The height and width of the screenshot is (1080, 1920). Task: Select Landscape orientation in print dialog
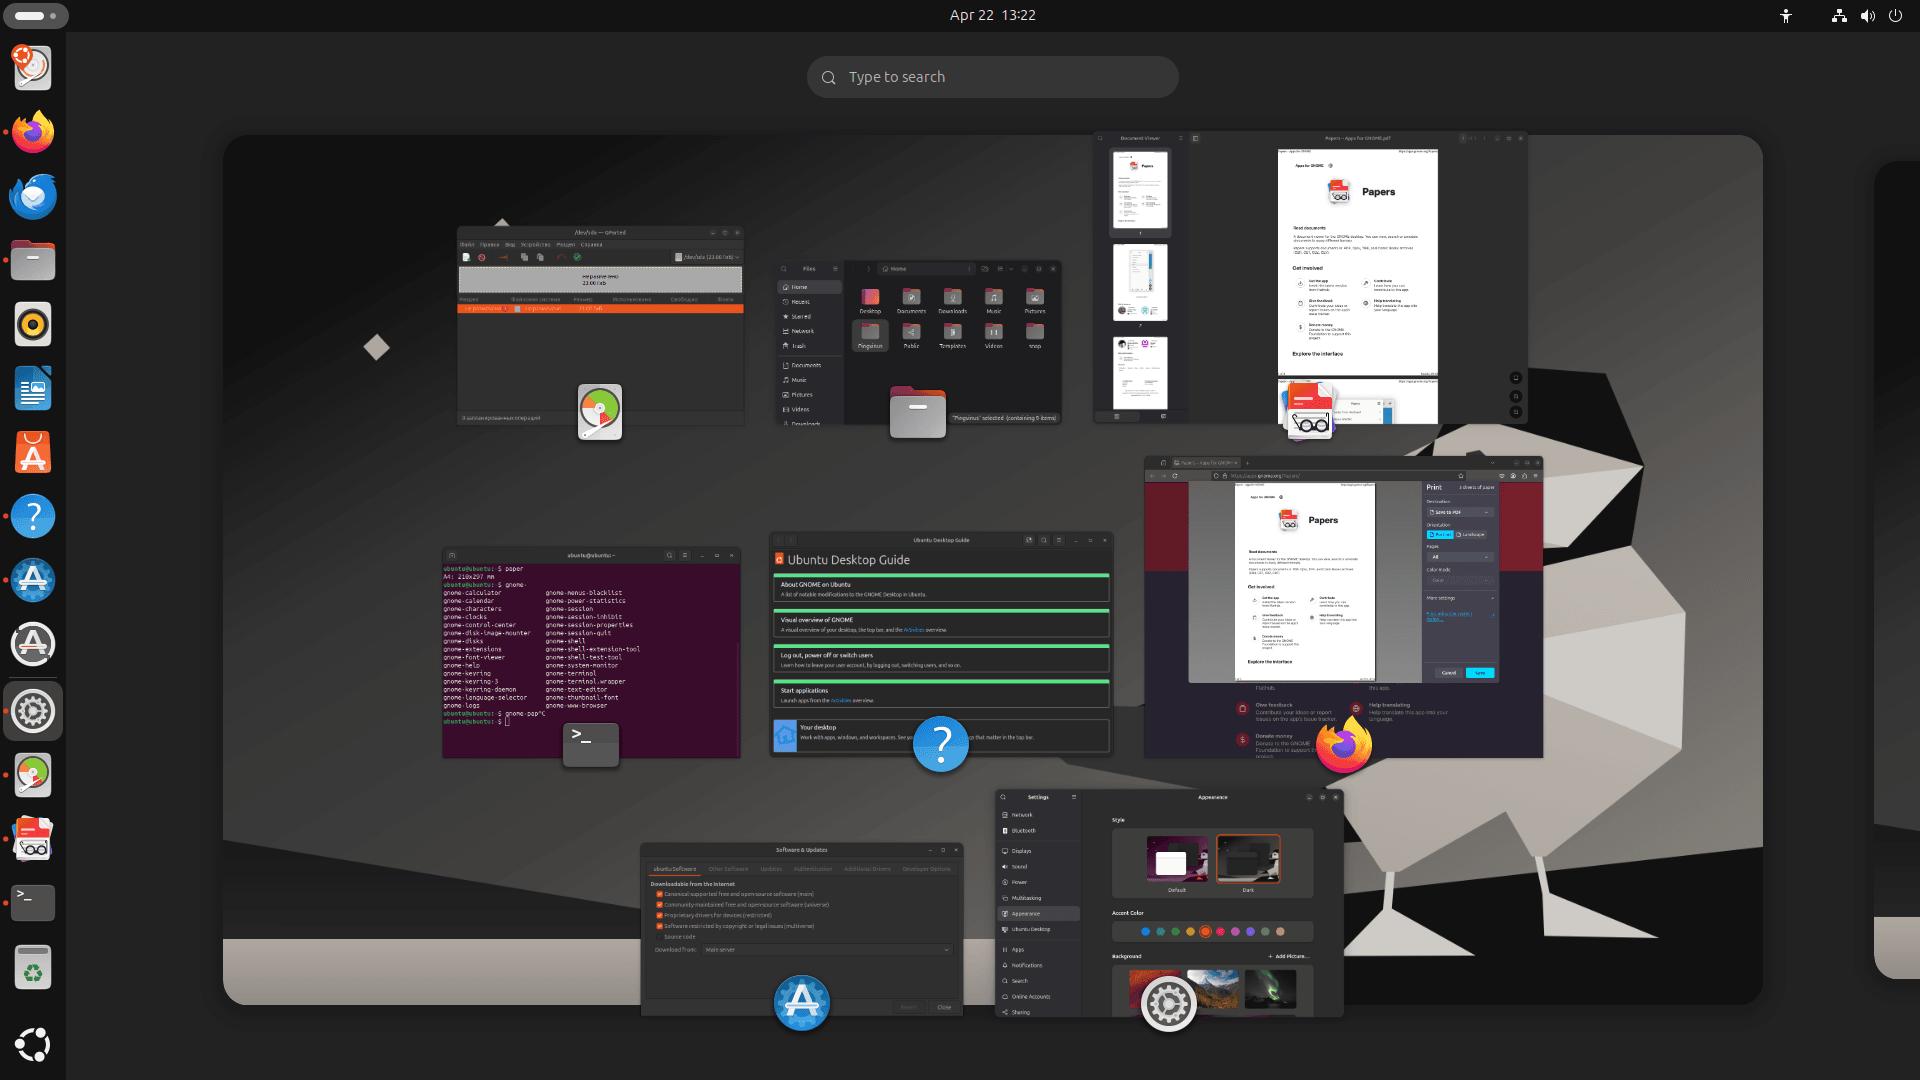(x=1471, y=535)
